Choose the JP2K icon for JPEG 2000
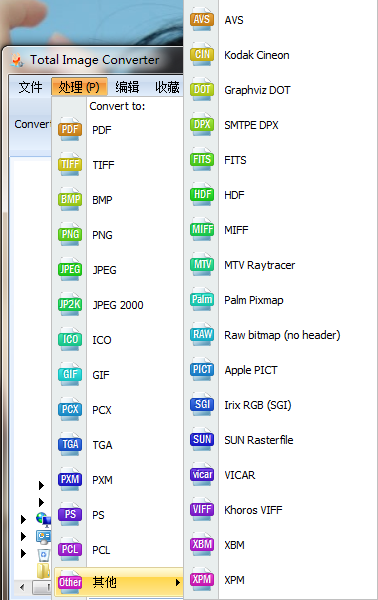Viewport: 378px width, 600px height. tap(70, 304)
